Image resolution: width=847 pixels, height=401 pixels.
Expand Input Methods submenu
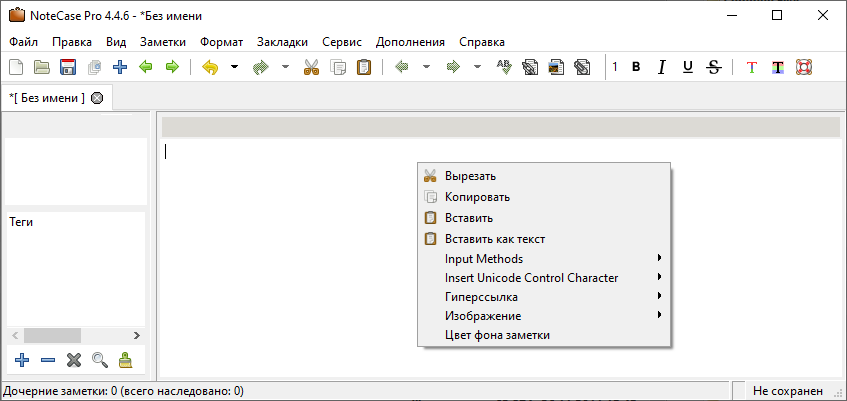pos(544,258)
